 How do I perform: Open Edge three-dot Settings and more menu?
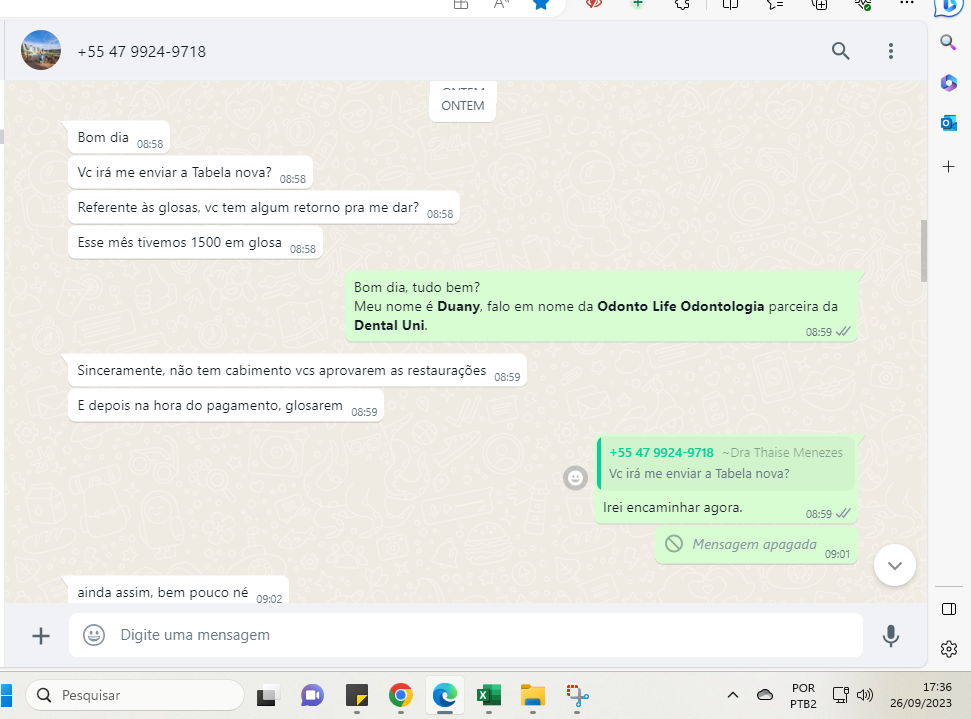[907, 4]
